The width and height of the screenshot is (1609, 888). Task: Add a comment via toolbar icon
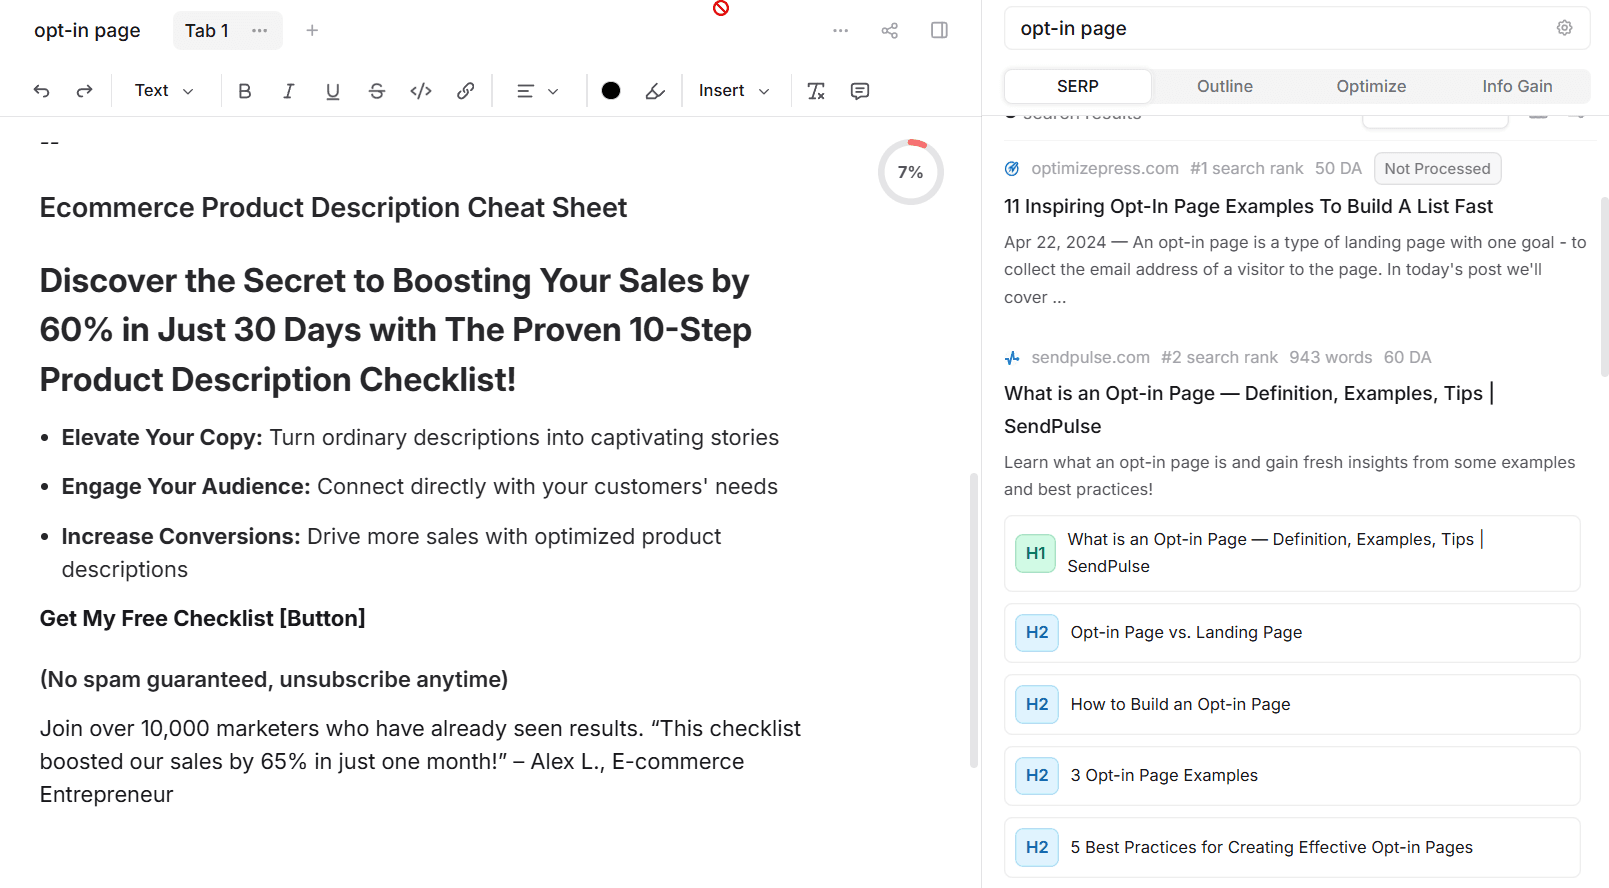coord(860,91)
